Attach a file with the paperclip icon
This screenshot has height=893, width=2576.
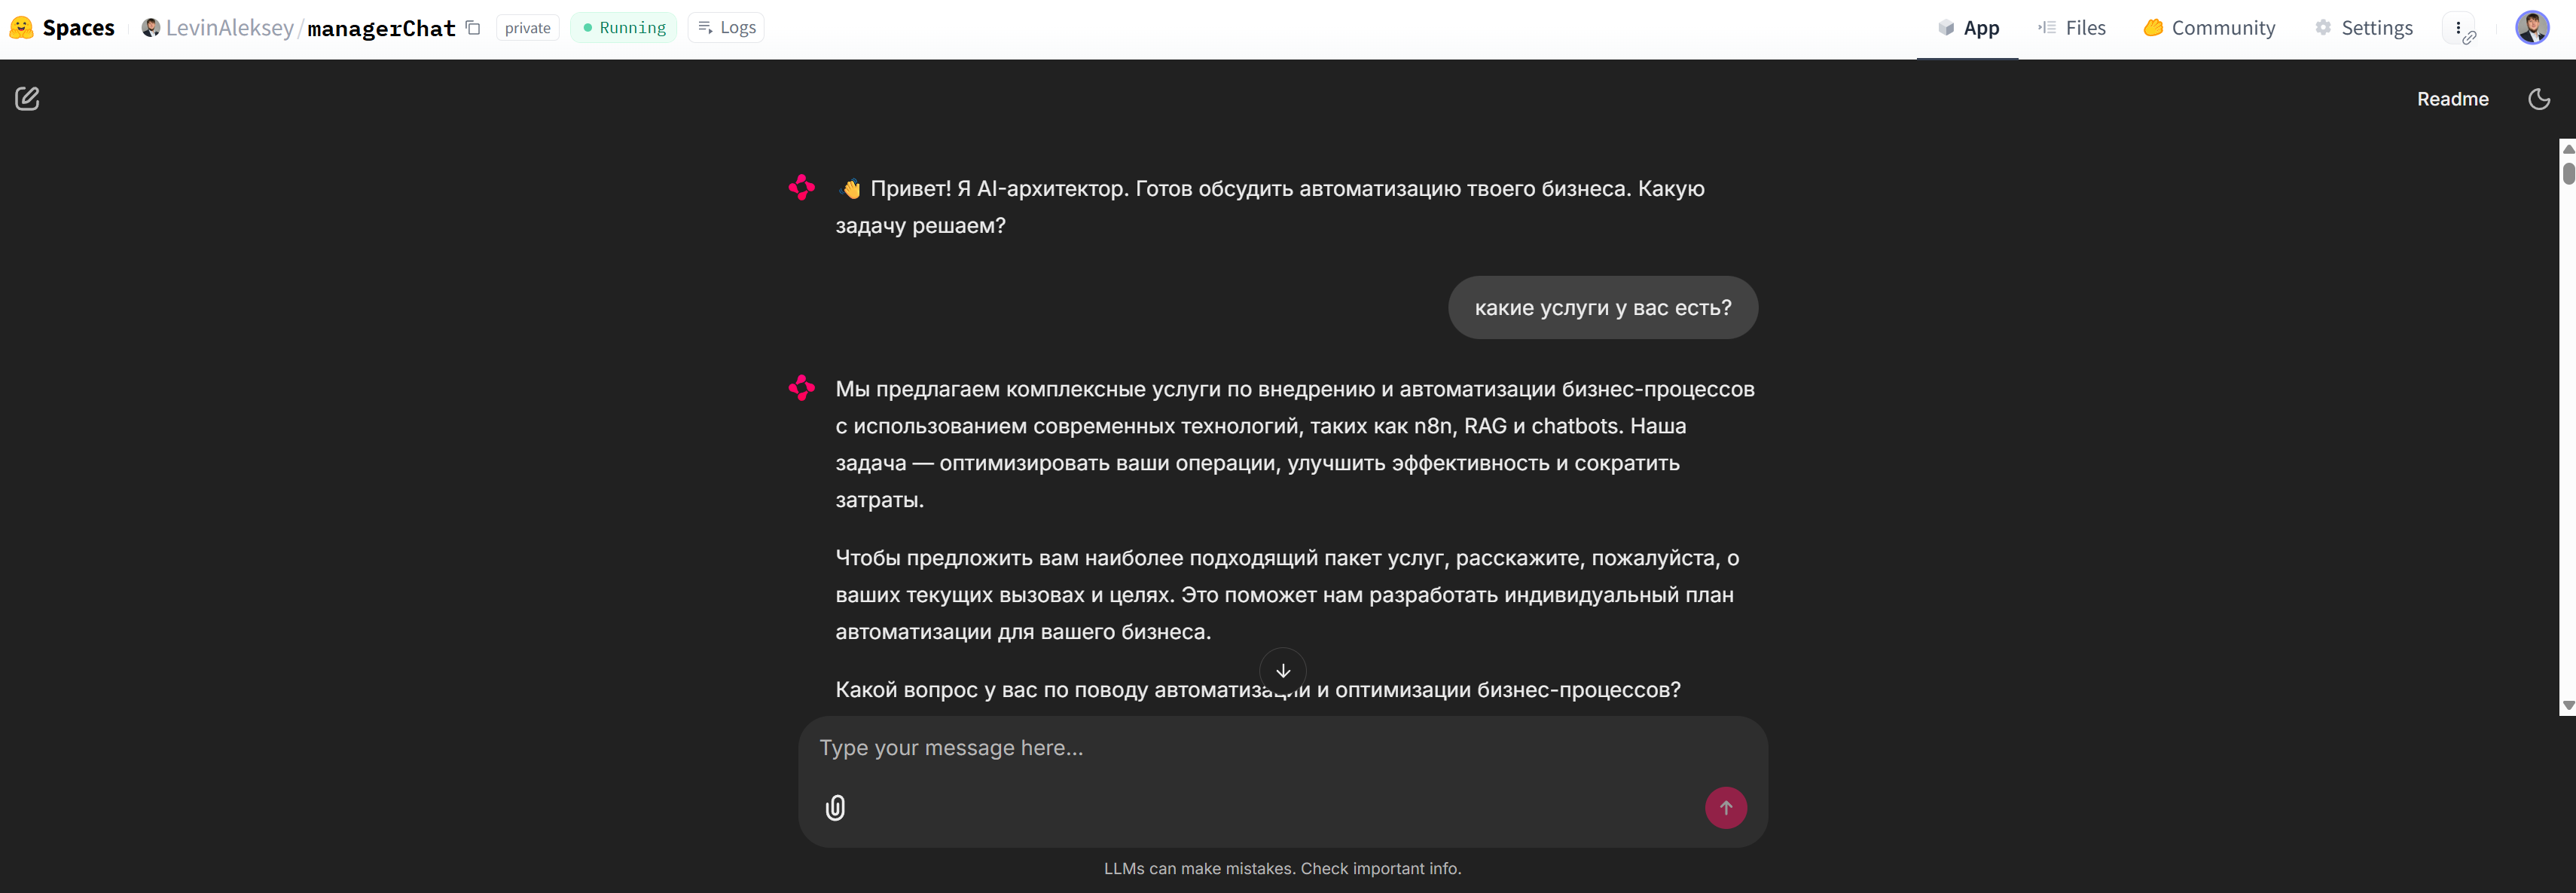coord(835,807)
